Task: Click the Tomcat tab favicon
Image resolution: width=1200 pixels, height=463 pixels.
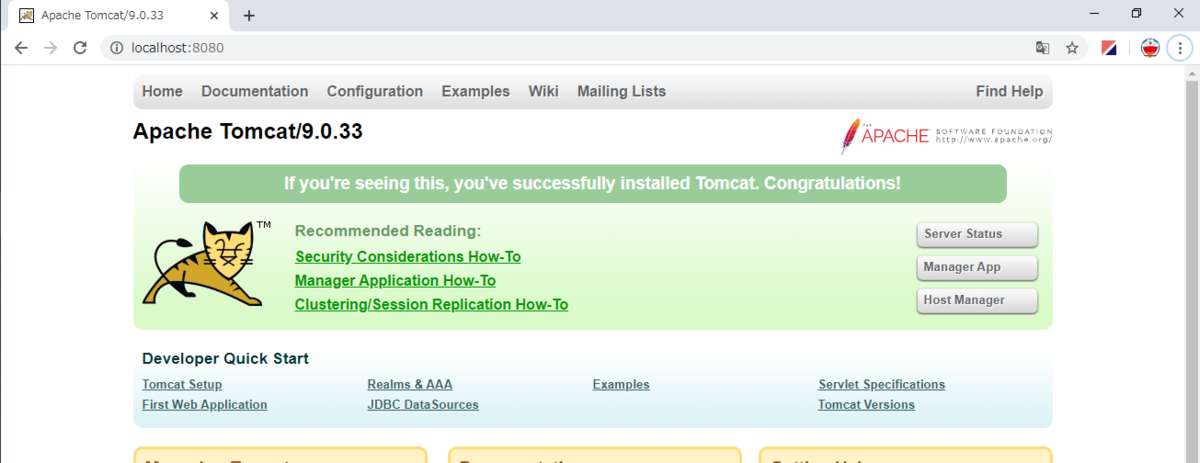Action: click(x=26, y=16)
